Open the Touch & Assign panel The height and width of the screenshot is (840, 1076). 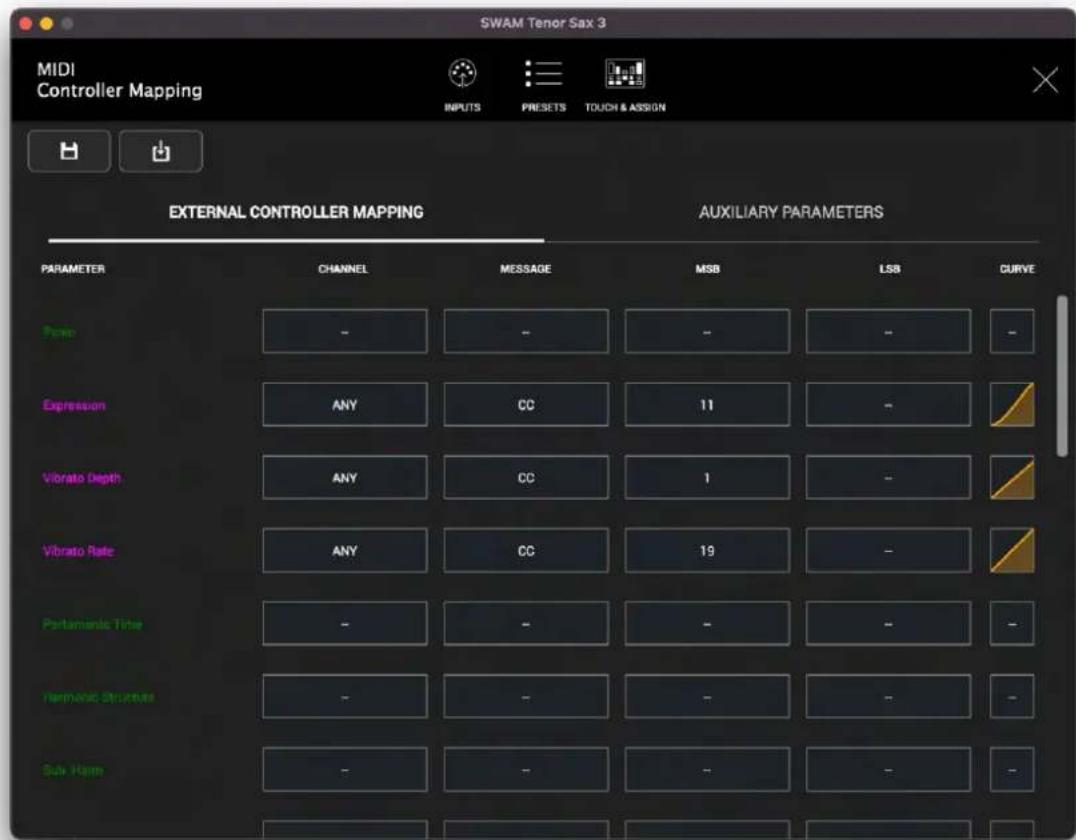point(624,84)
